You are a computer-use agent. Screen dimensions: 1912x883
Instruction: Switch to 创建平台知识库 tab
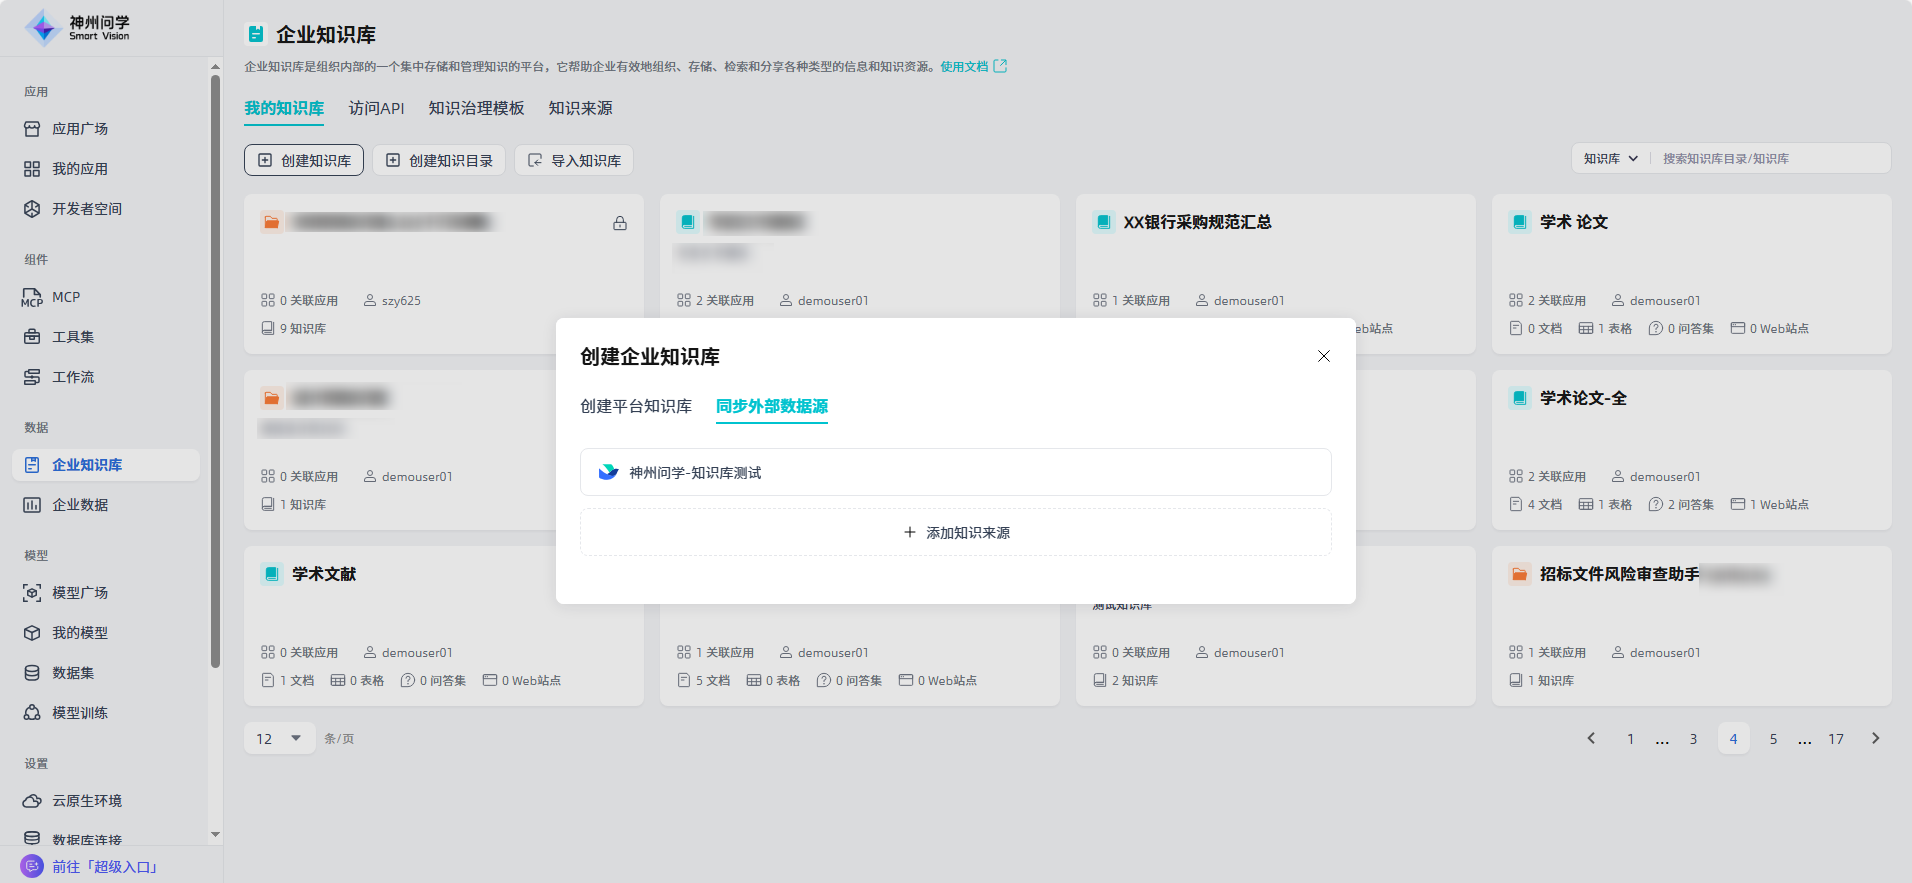point(636,406)
